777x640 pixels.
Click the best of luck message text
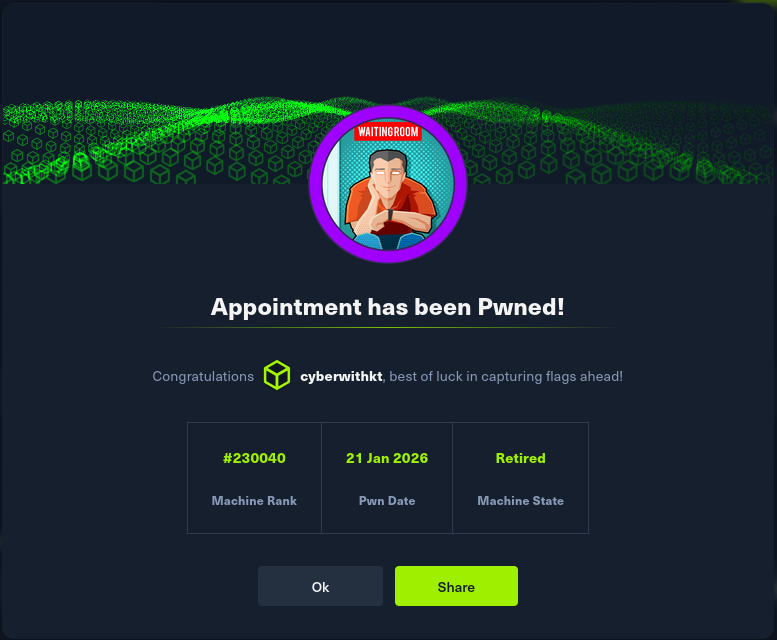[x=506, y=376]
